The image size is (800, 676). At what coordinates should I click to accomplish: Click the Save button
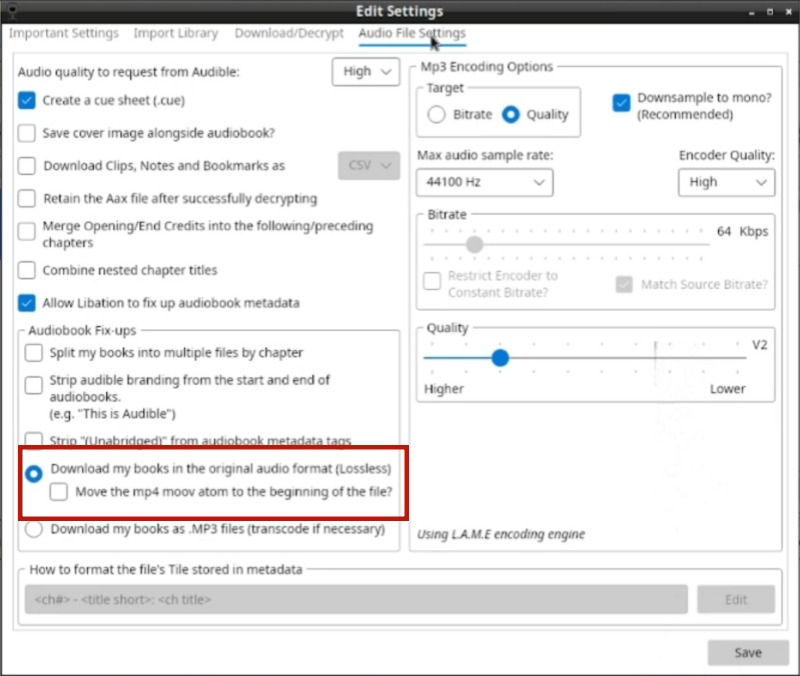point(747,652)
